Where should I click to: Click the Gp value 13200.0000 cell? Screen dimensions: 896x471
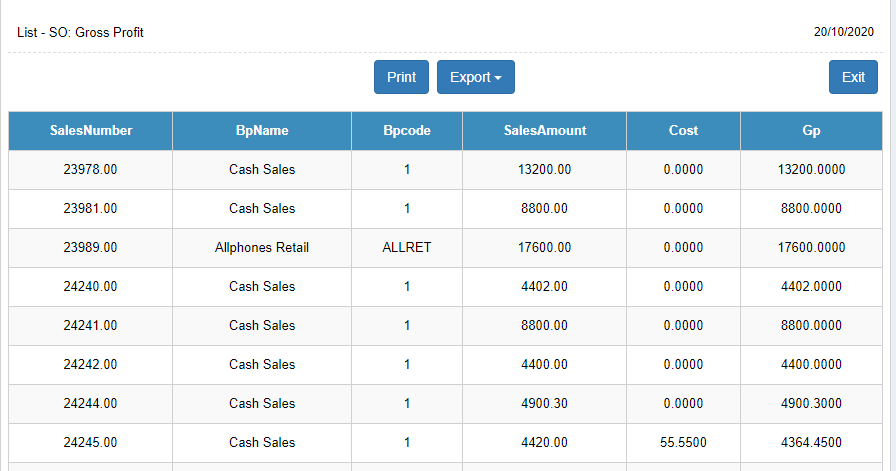(811, 170)
